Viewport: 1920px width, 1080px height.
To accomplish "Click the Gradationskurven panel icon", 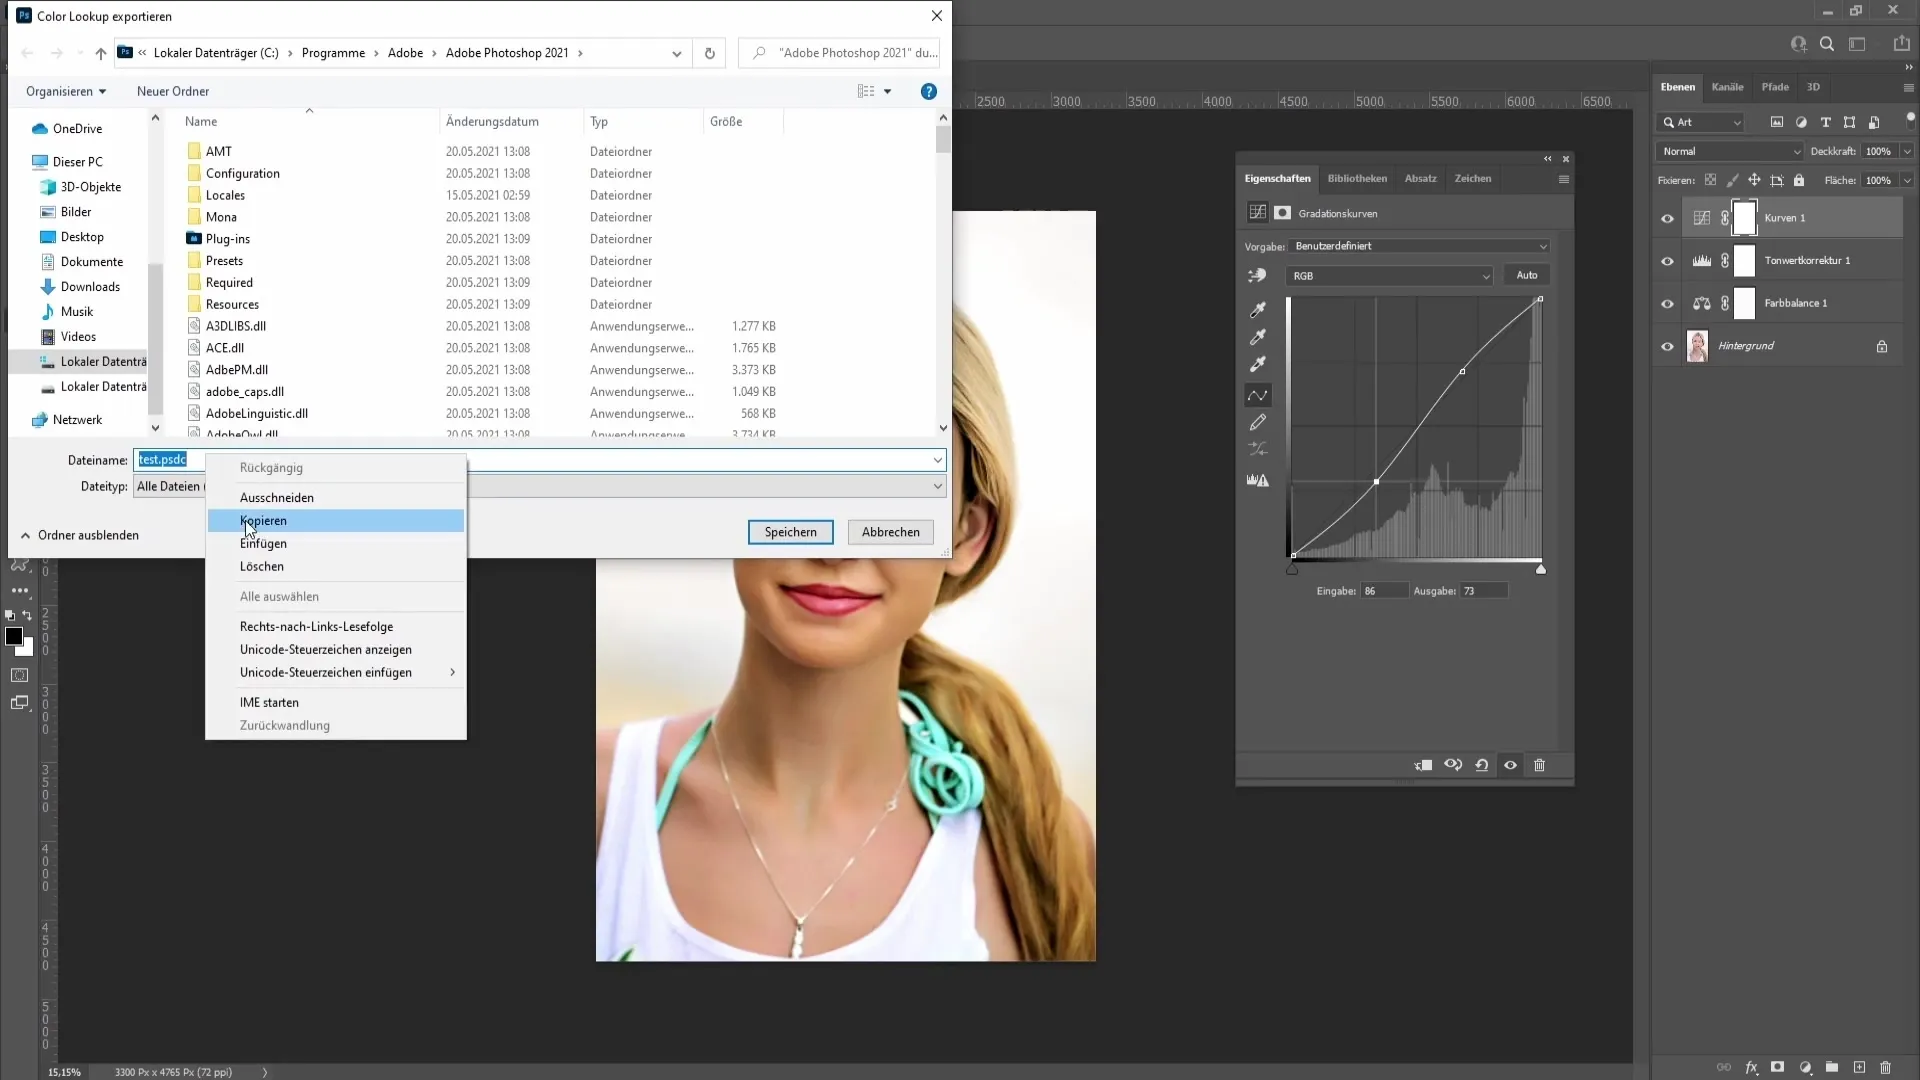I will click(1258, 212).
